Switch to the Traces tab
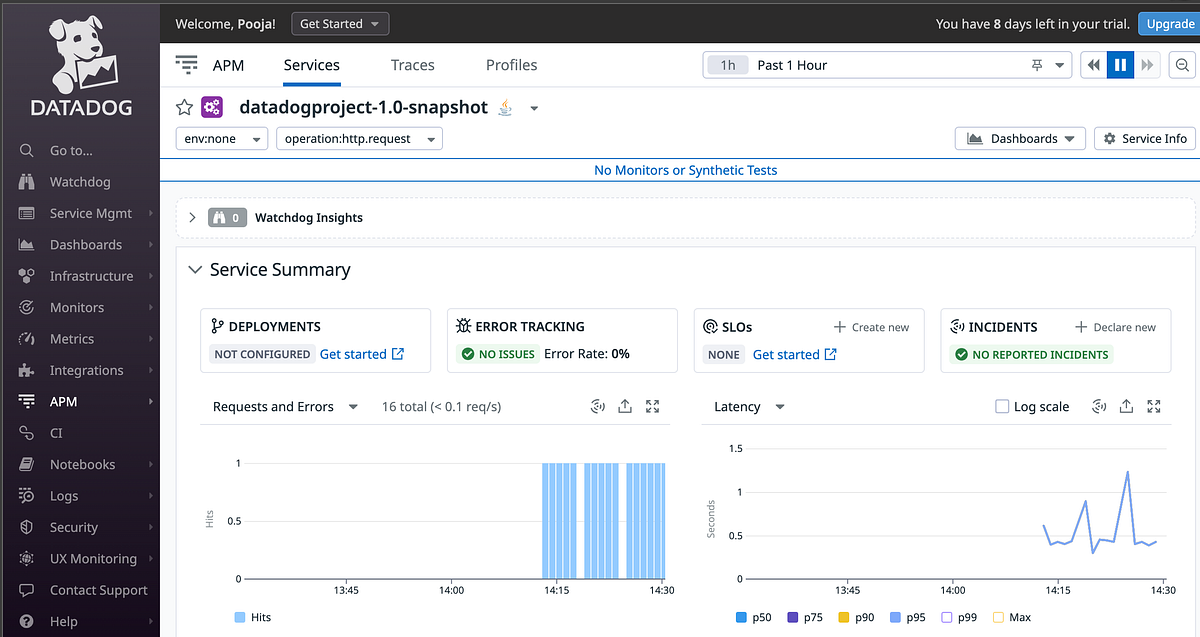 point(412,65)
